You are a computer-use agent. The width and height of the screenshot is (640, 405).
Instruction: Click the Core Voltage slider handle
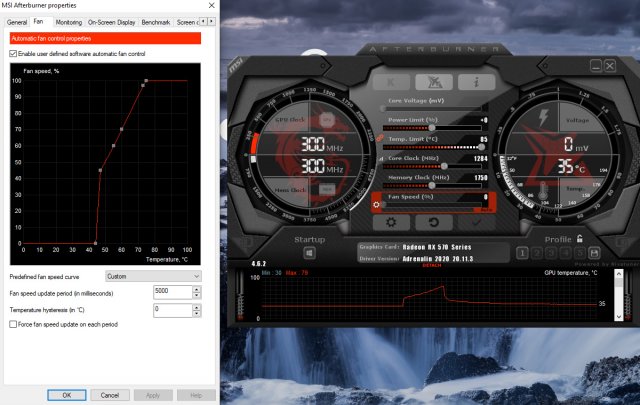click(383, 109)
